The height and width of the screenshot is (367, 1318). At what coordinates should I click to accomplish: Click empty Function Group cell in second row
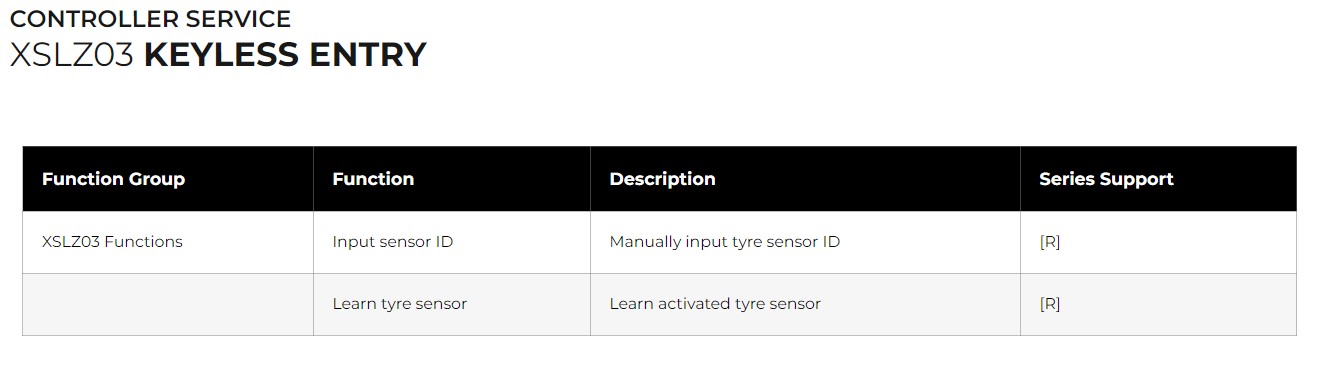click(x=168, y=304)
